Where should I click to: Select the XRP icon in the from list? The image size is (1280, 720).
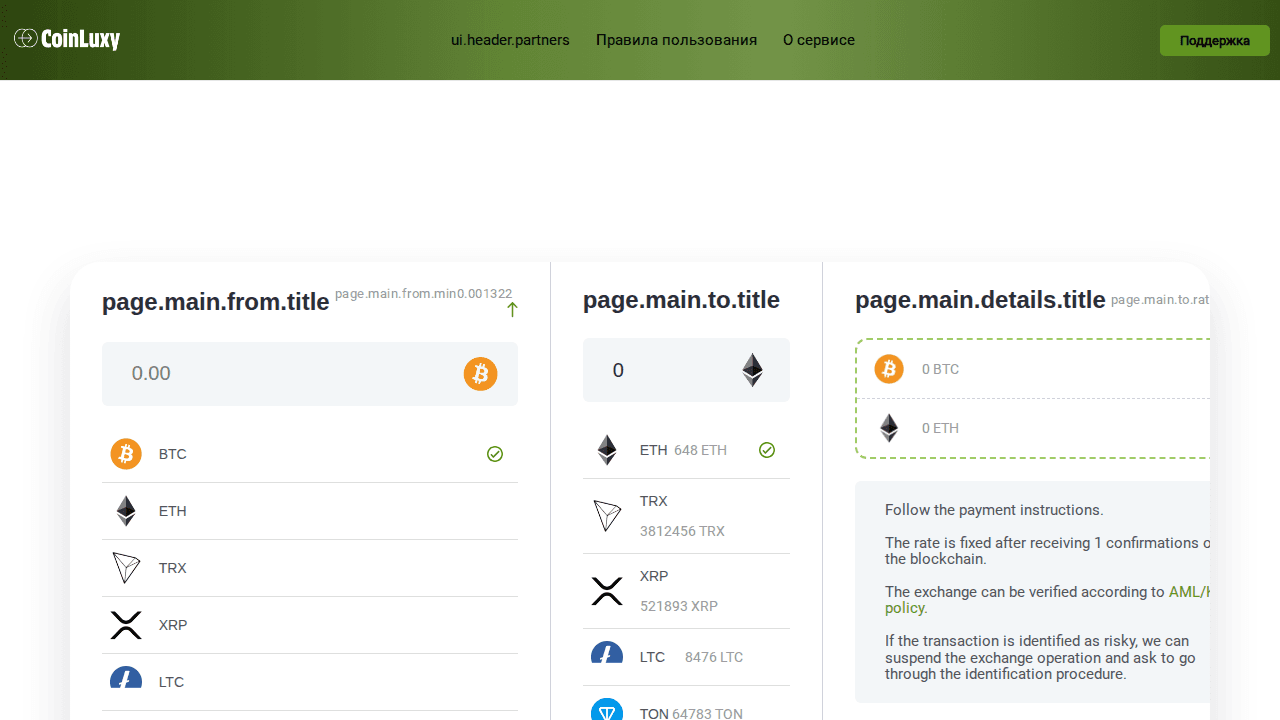pyautogui.click(x=126, y=625)
